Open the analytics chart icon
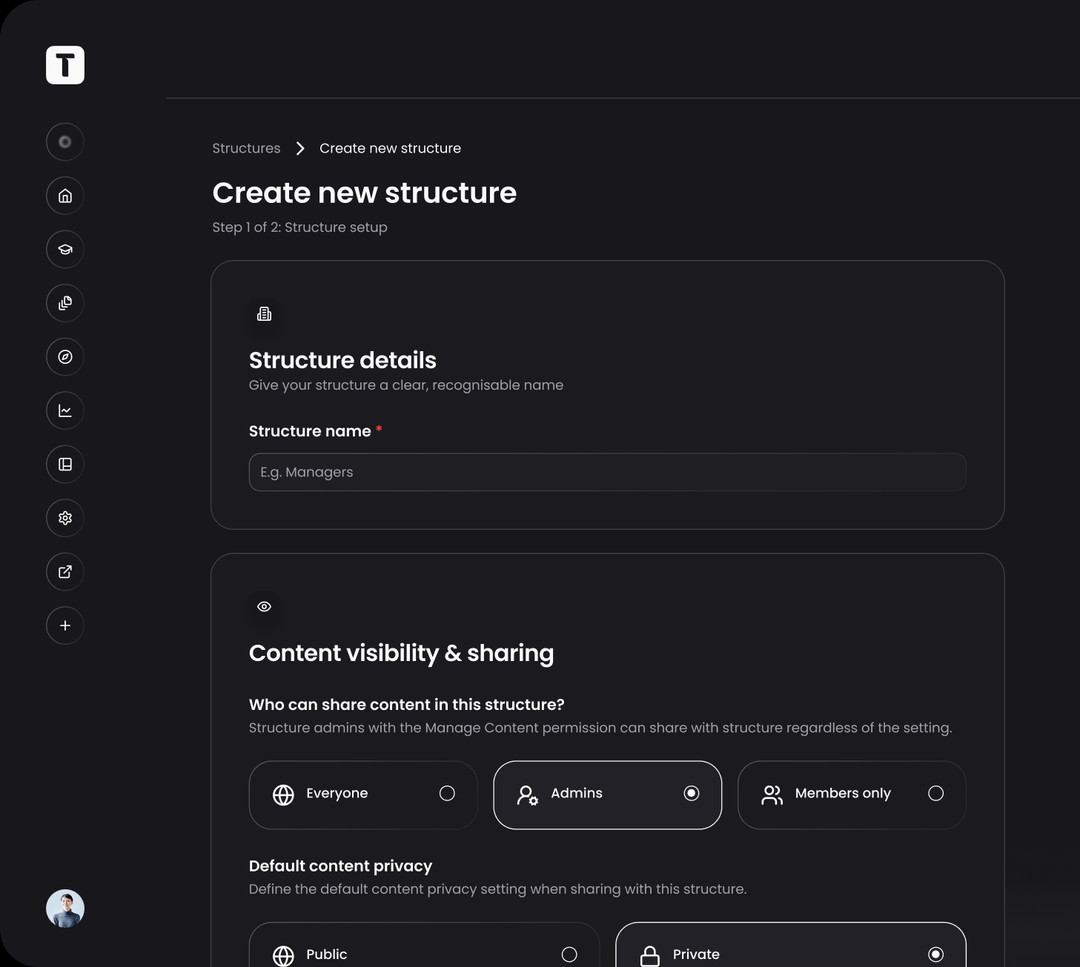 click(x=65, y=410)
